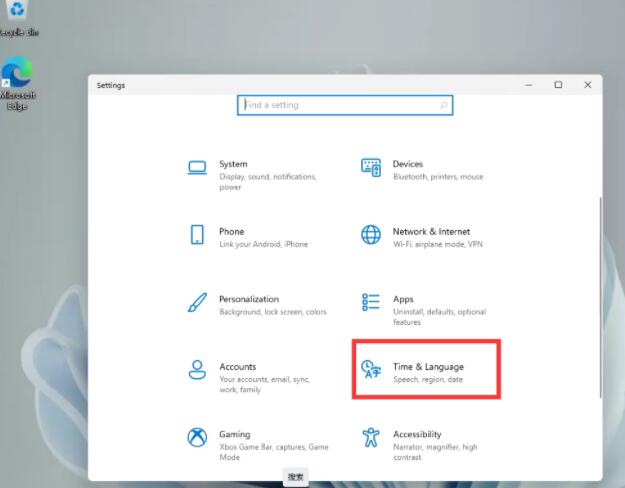Click 'Link your Android, iPhone' text
Screen dimensions: 625x488
[x=263, y=244]
